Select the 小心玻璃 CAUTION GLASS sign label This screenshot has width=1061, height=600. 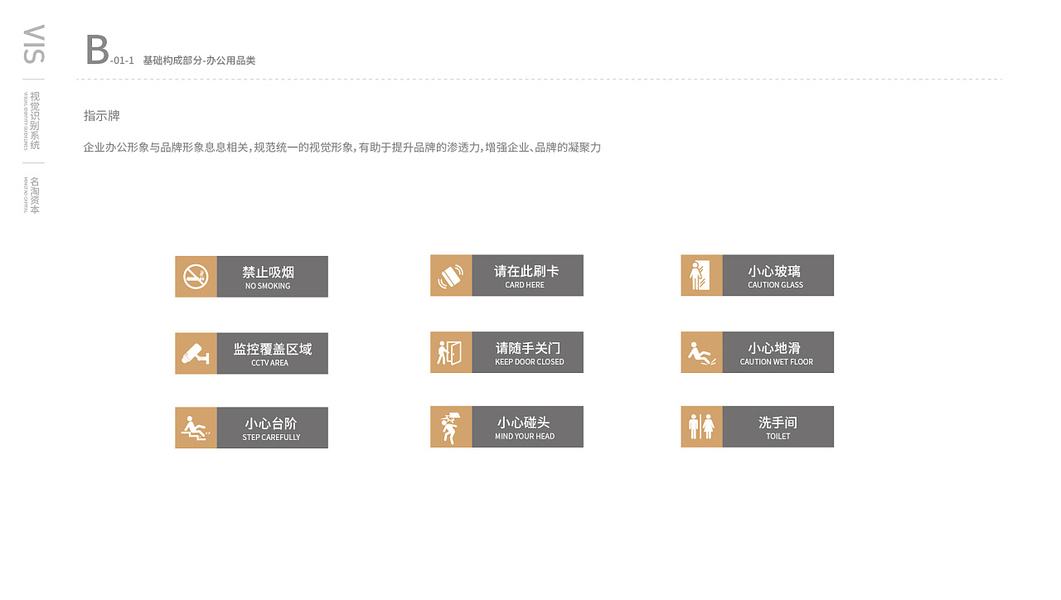pyautogui.click(x=777, y=275)
